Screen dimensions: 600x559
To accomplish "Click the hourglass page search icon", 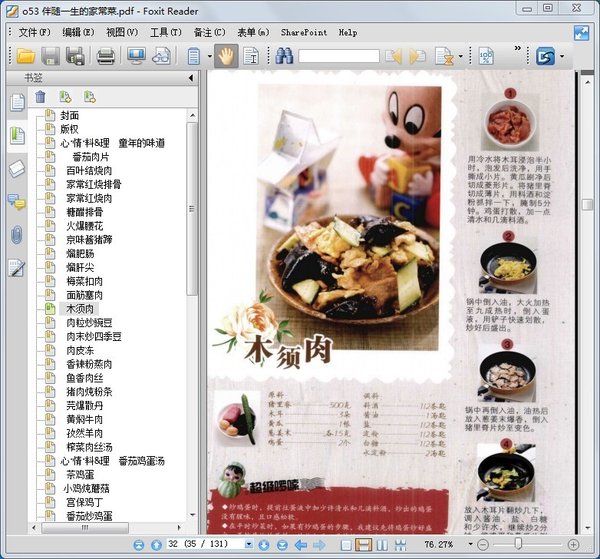I will coord(444,56).
